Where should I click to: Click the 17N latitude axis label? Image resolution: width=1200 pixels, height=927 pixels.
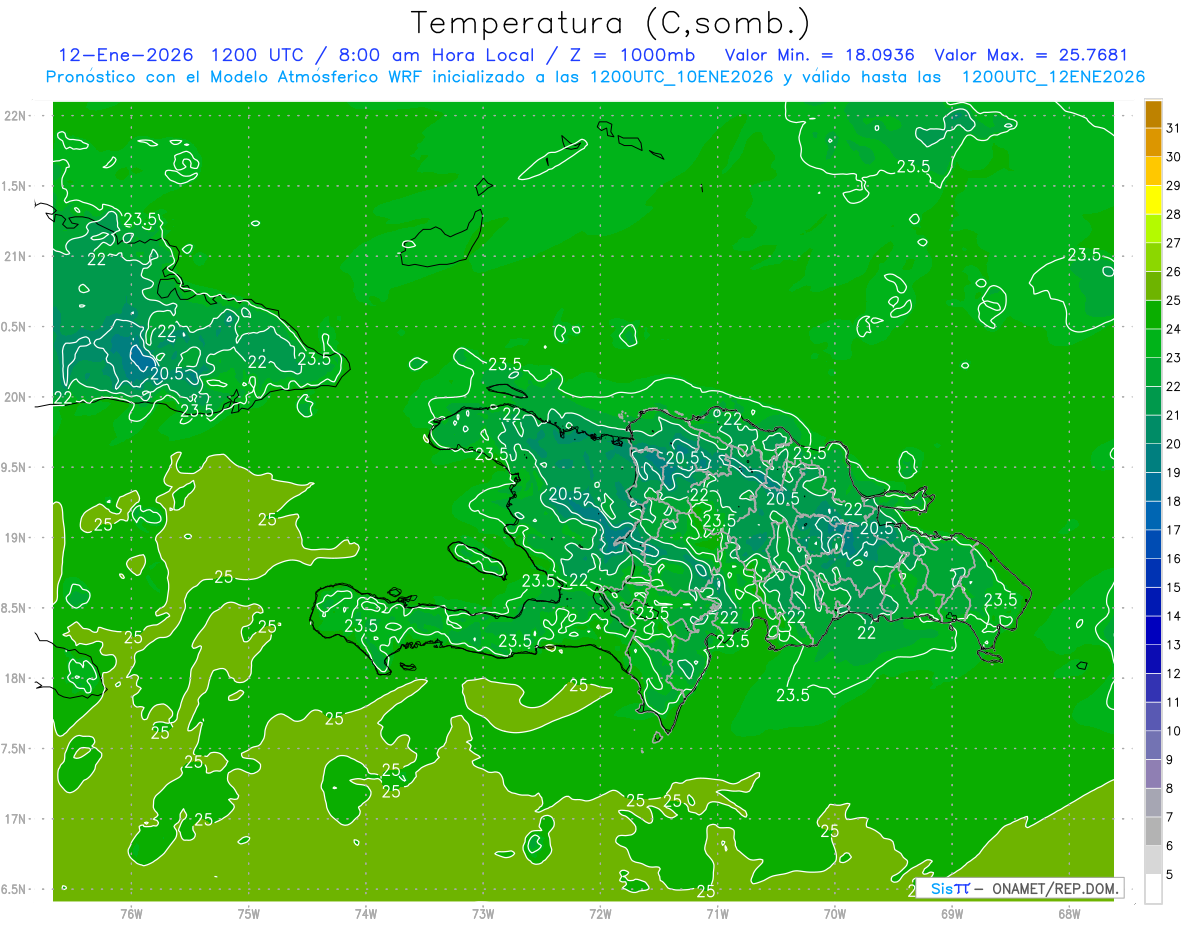click(x=16, y=819)
